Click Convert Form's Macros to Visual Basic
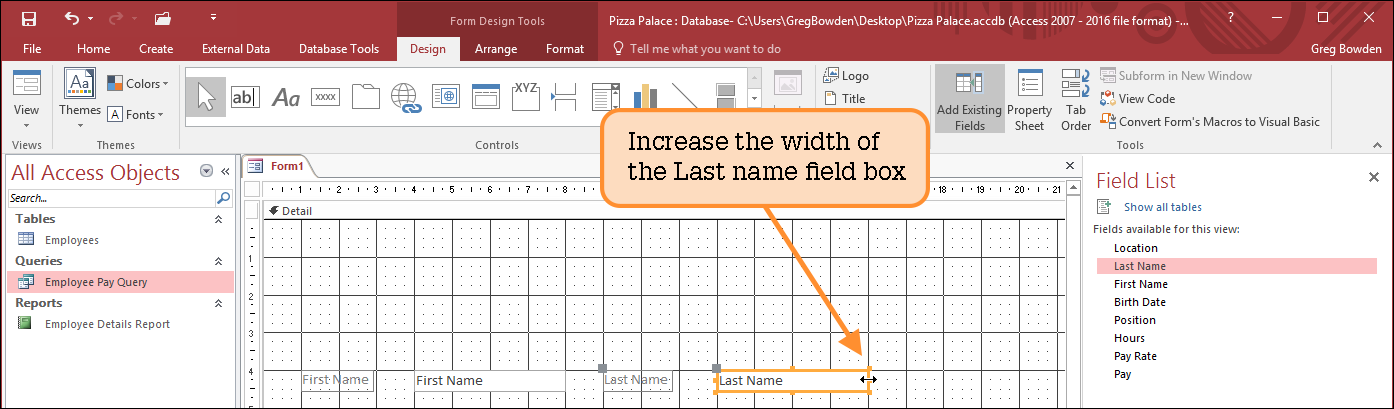The height and width of the screenshot is (409, 1394). (x=1210, y=121)
